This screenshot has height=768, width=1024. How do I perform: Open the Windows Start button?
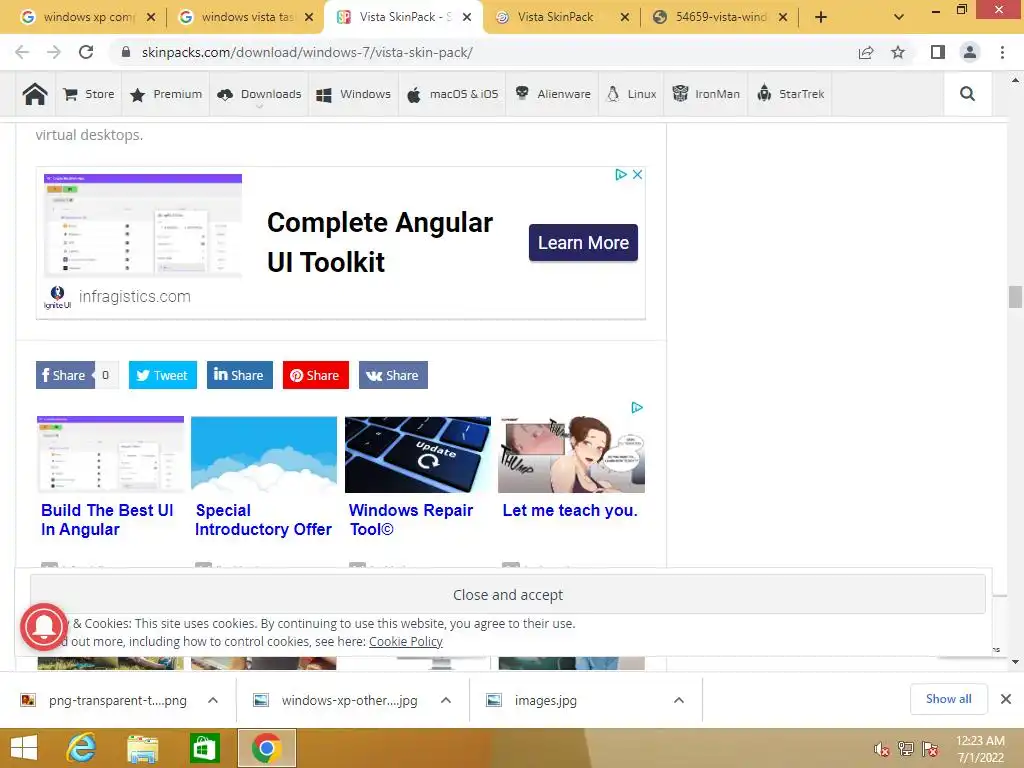tap(24, 748)
